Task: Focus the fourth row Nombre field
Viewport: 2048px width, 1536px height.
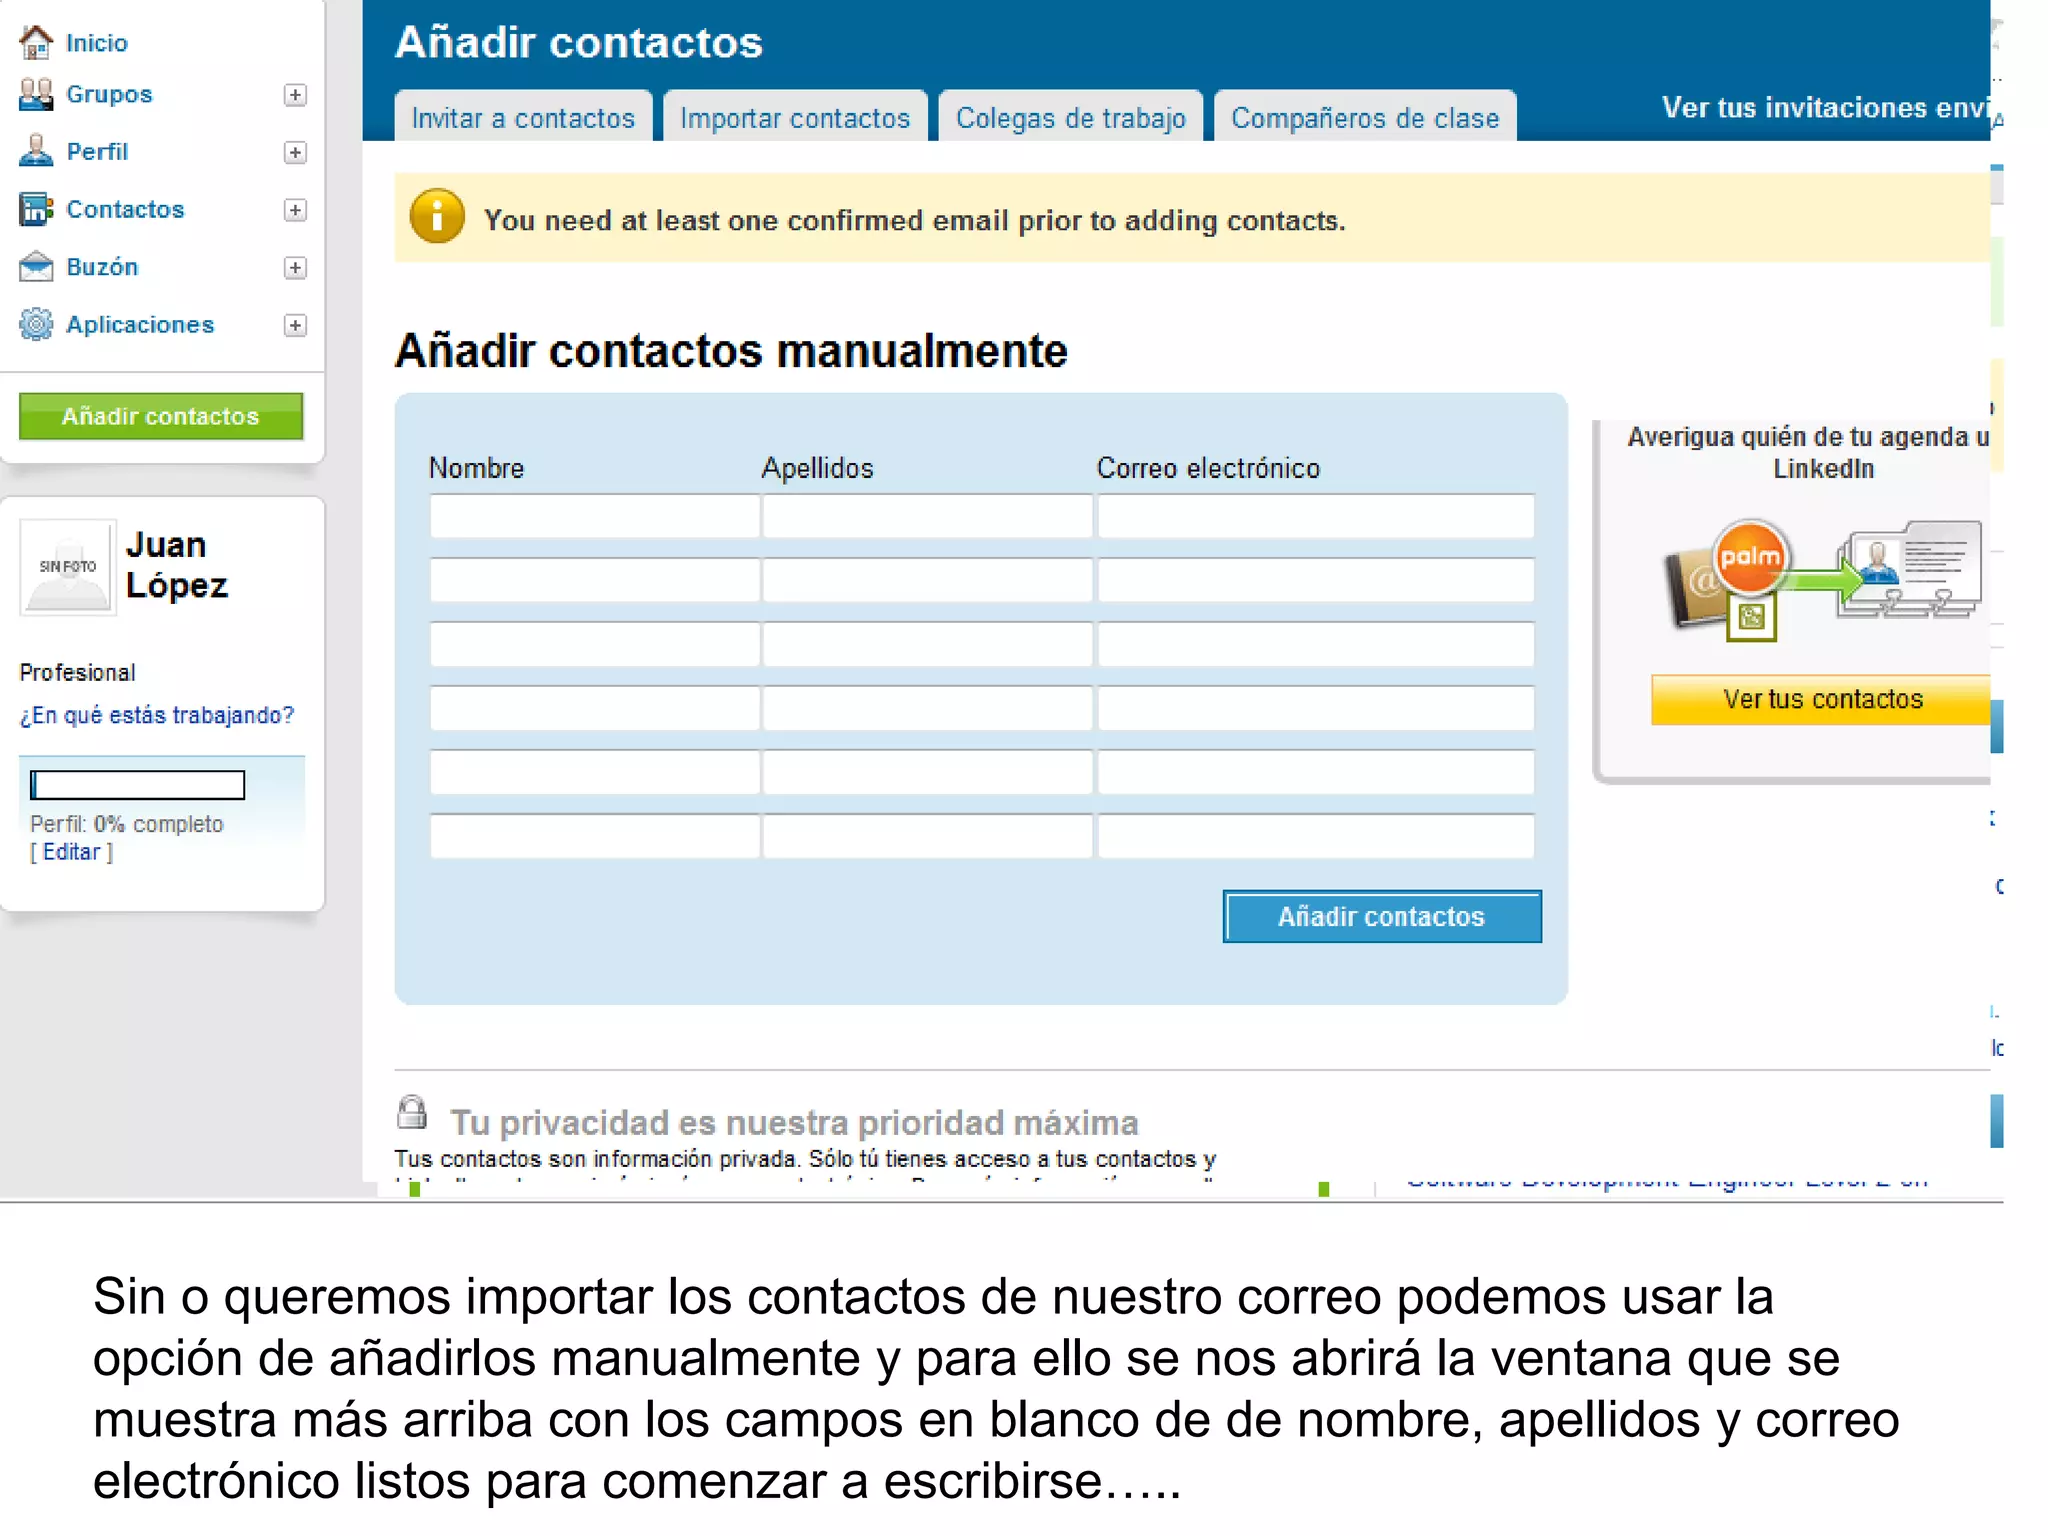Action: click(595, 708)
